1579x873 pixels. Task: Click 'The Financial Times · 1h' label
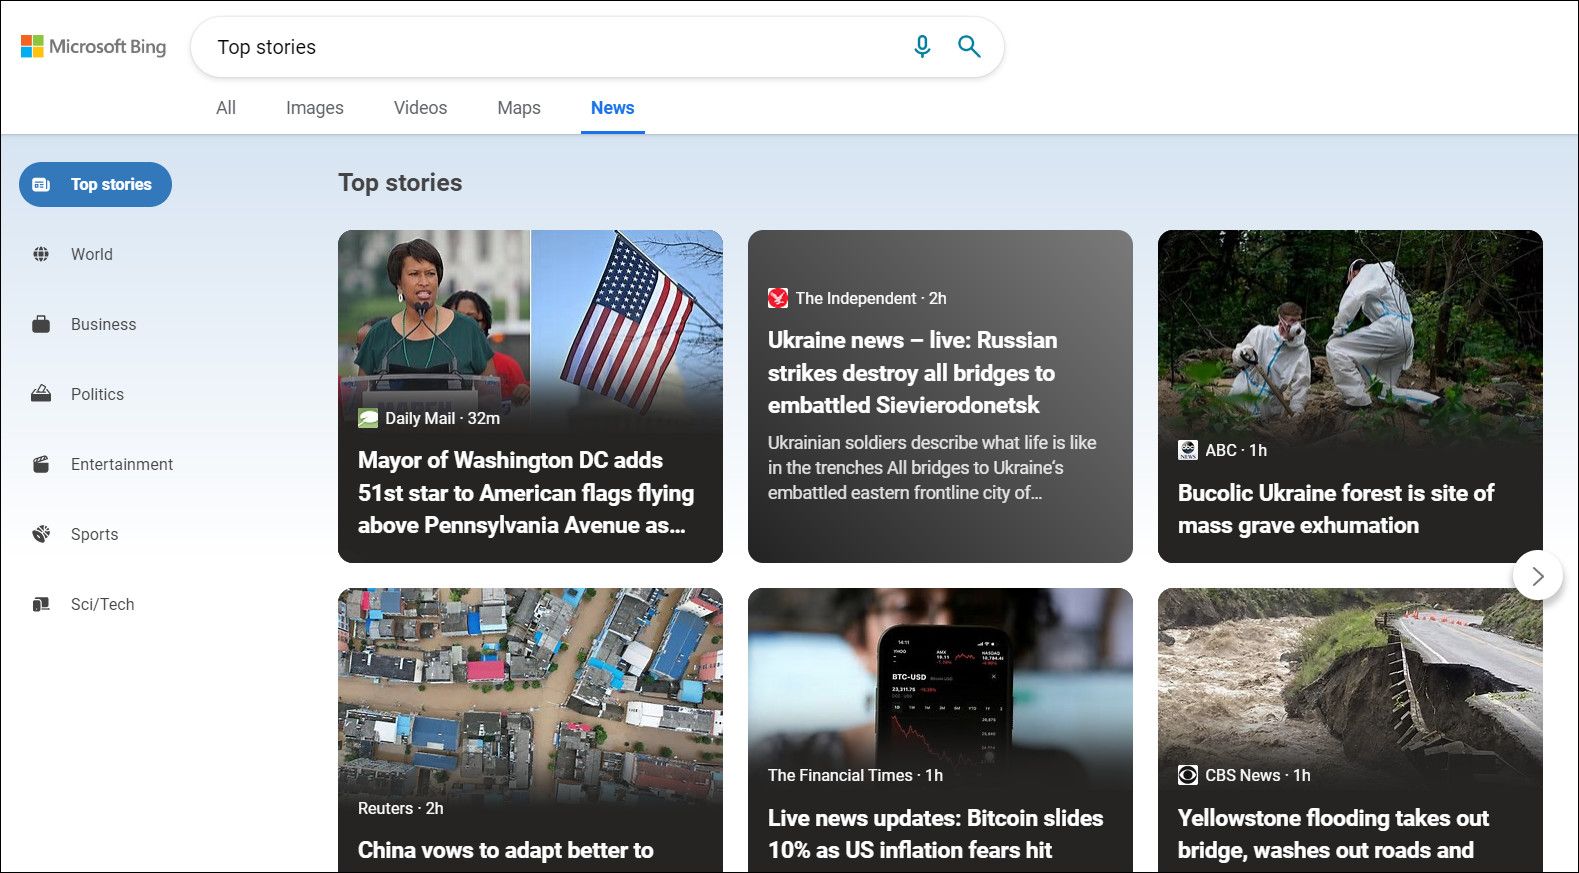tap(855, 775)
